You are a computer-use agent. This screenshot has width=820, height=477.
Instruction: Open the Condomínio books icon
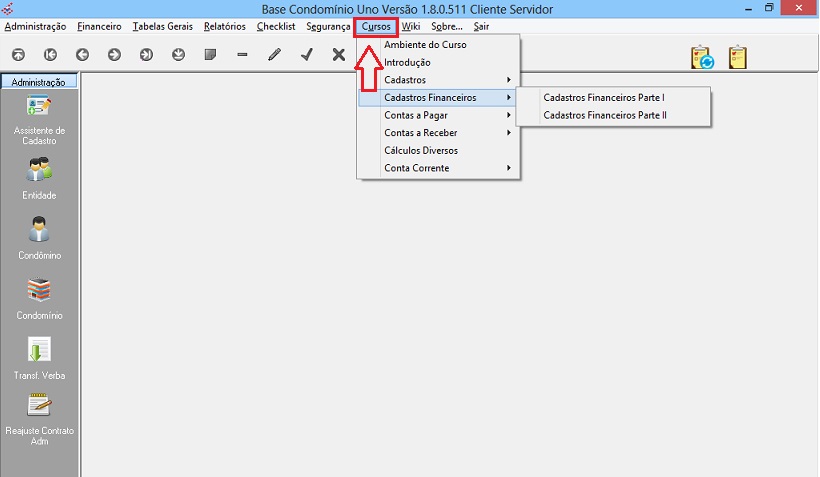(39, 290)
